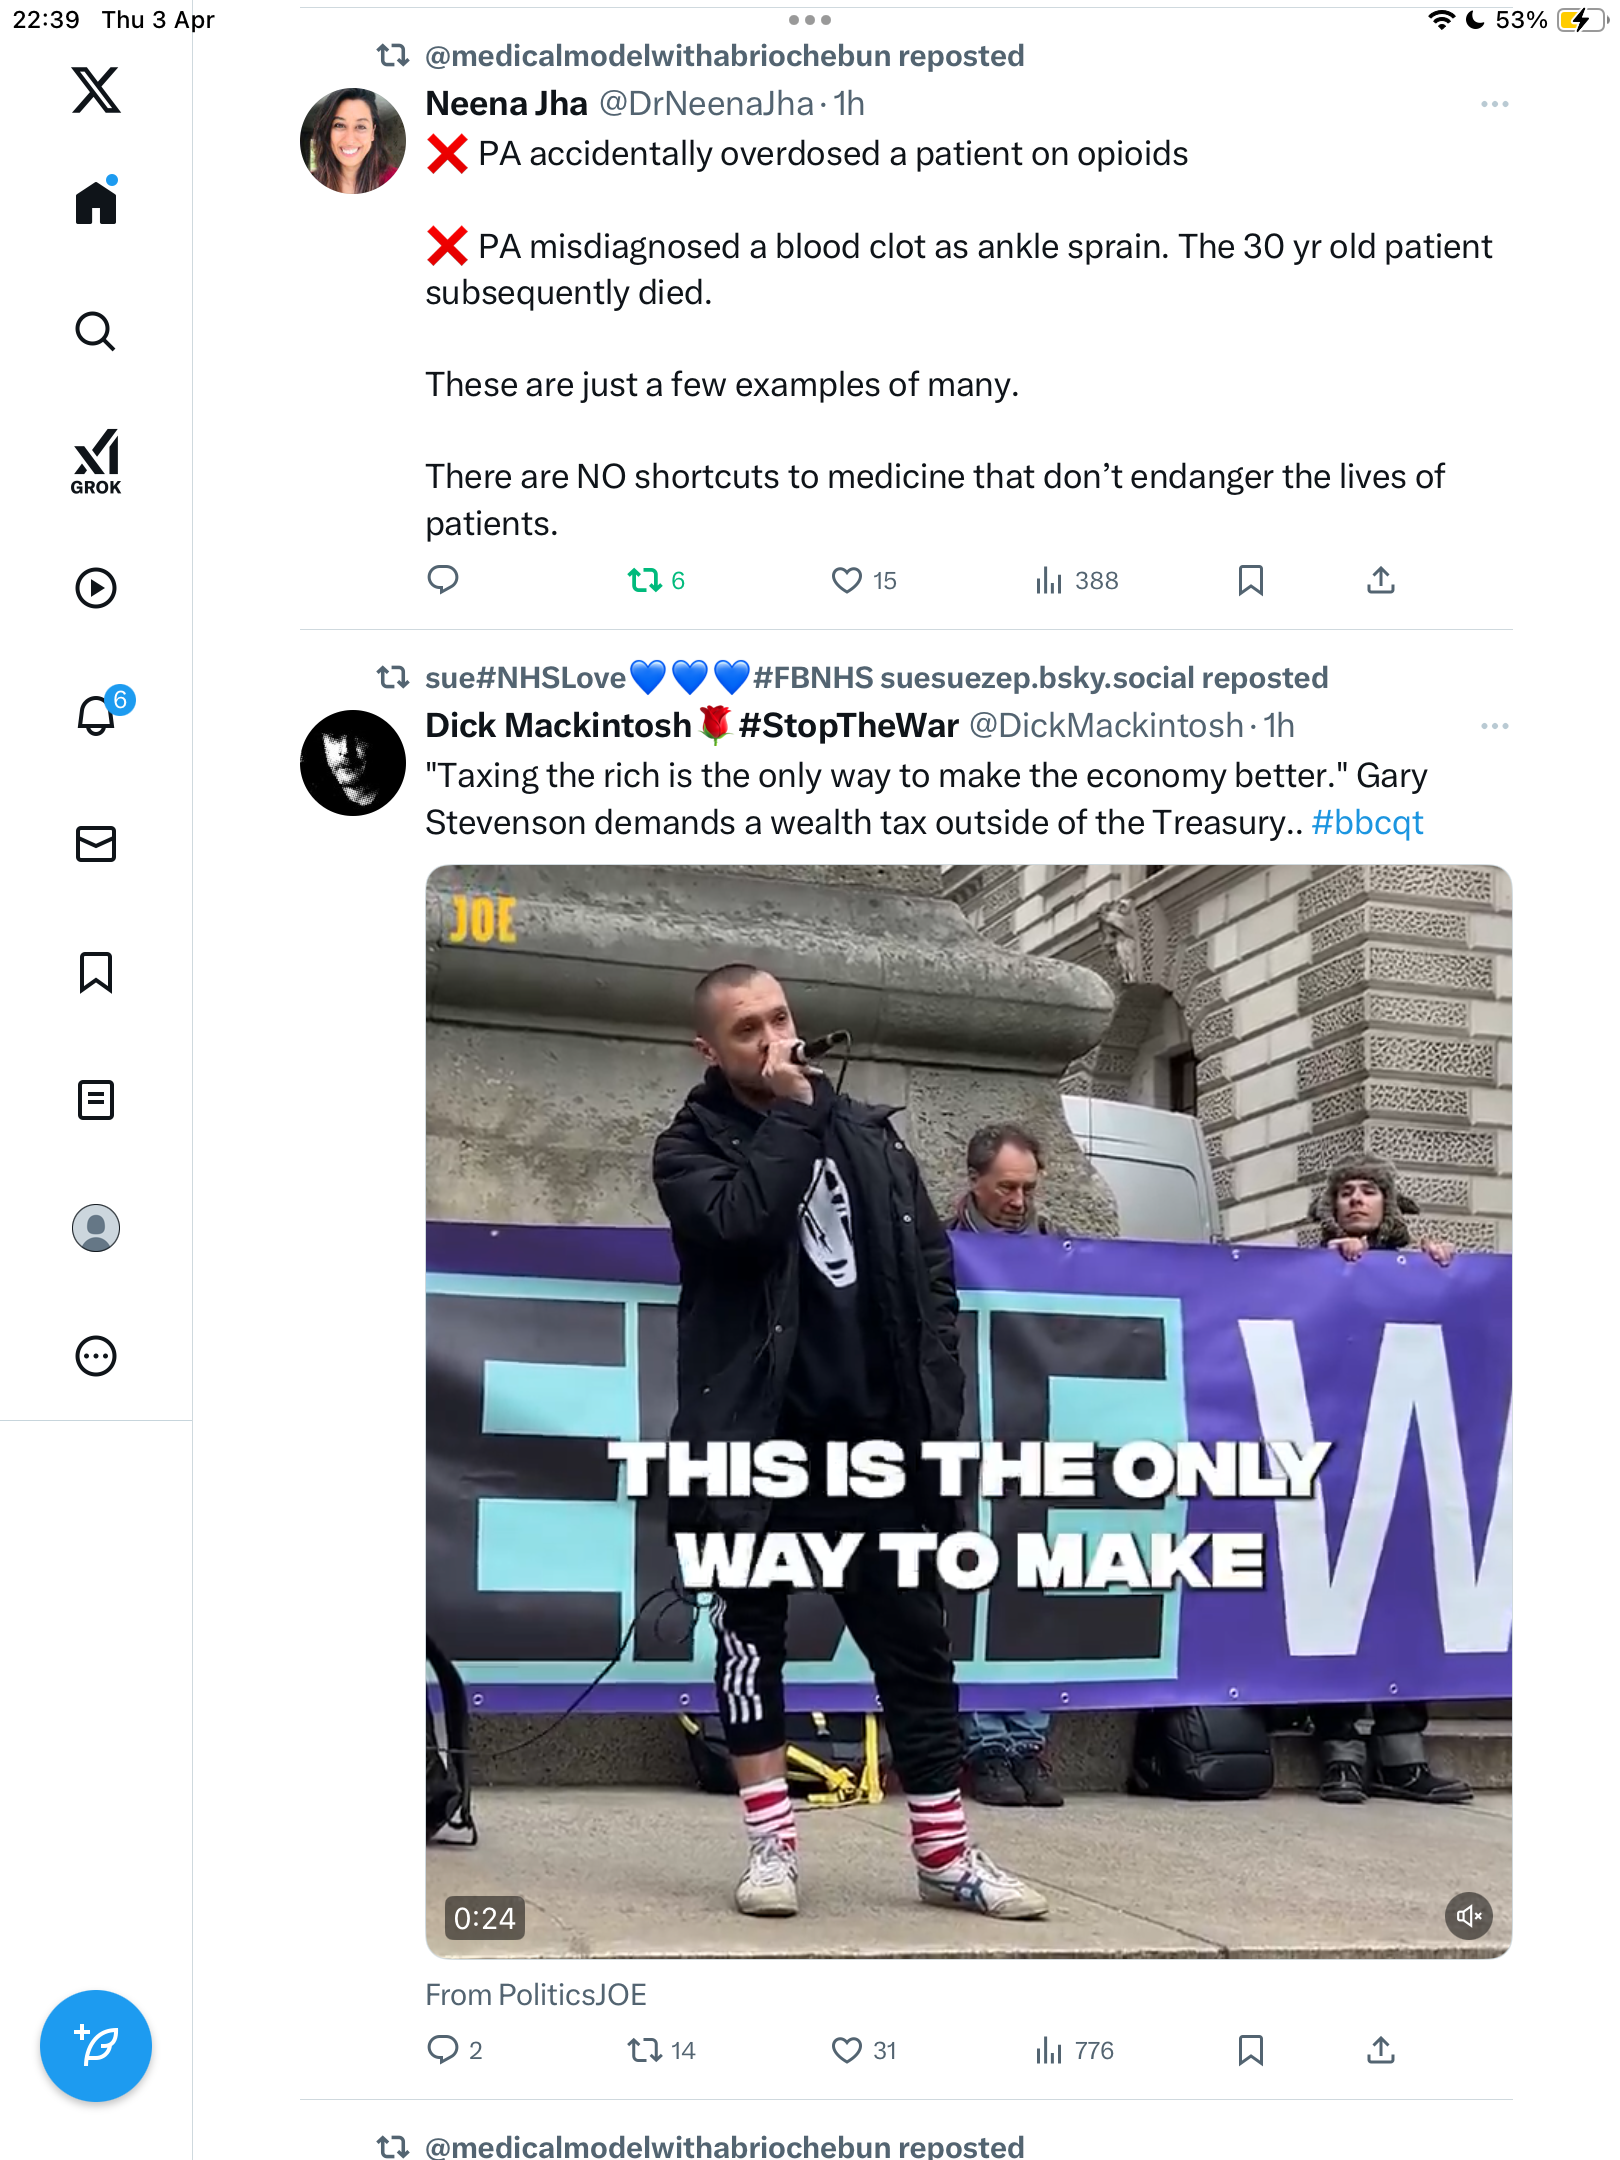
Task: Open more options on Neena Jha's post
Action: coord(1494,104)
